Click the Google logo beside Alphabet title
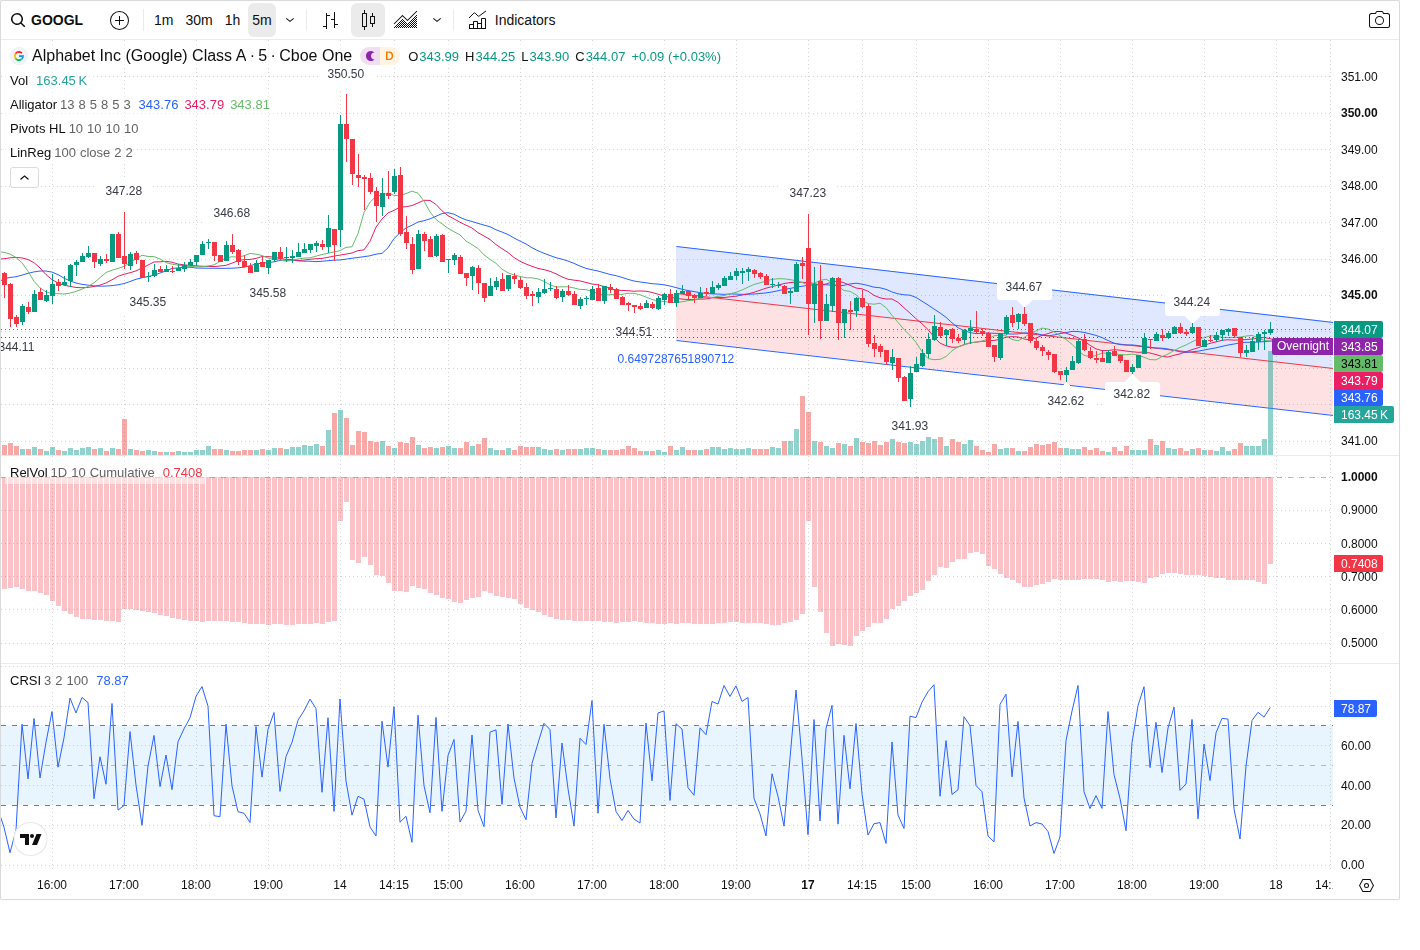The image size is (1420, 950). [x=18, y=56]
